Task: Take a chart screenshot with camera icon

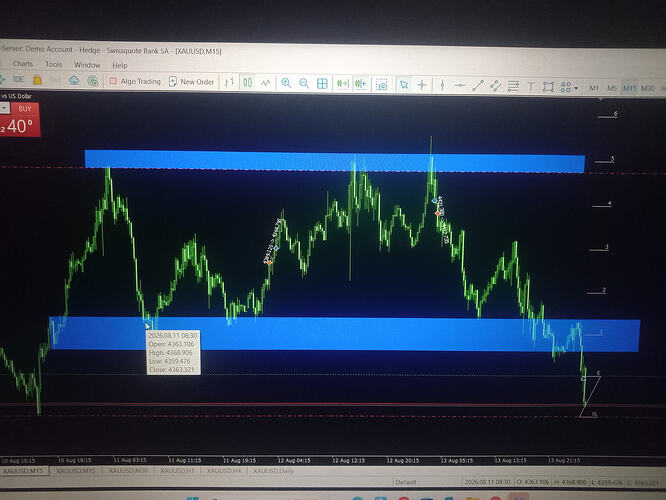Action: (x=382, y=85)
